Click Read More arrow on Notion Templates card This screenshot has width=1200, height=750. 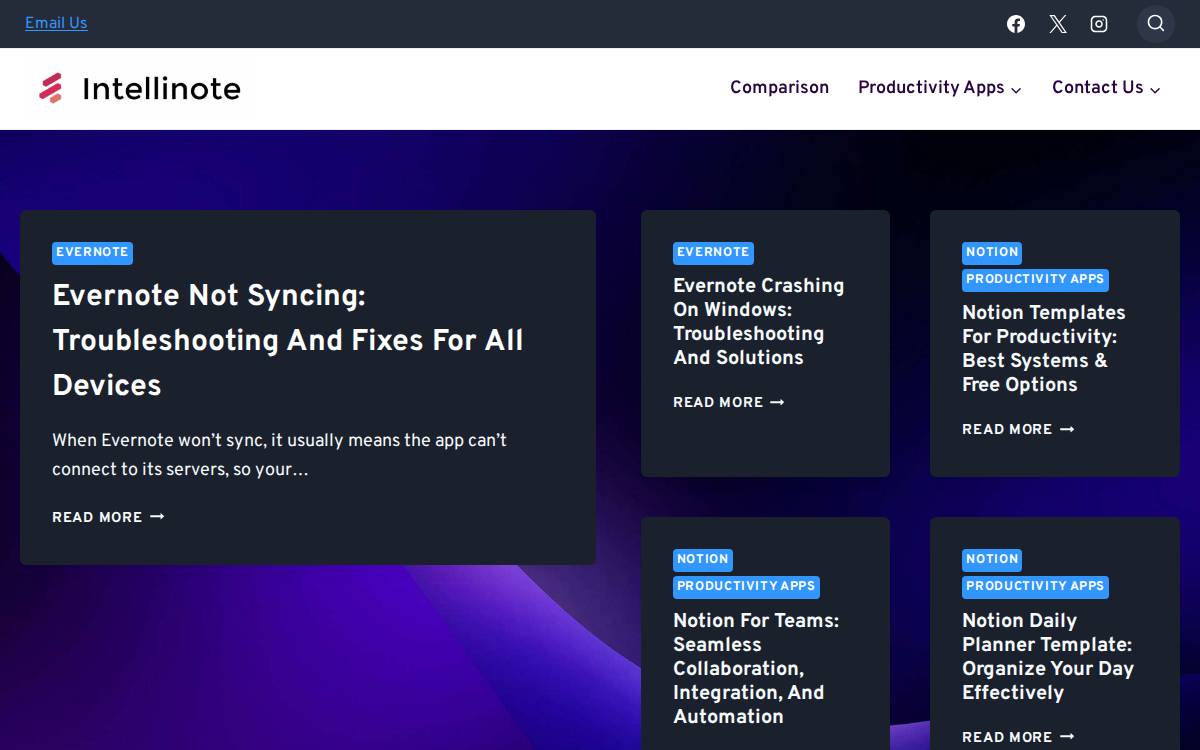tap(1067, 429)
